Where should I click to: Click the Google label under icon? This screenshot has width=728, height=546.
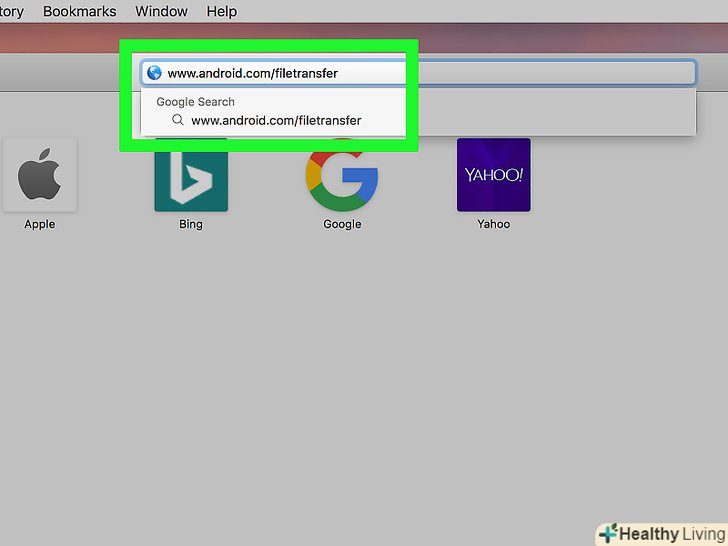pos(342,224)
